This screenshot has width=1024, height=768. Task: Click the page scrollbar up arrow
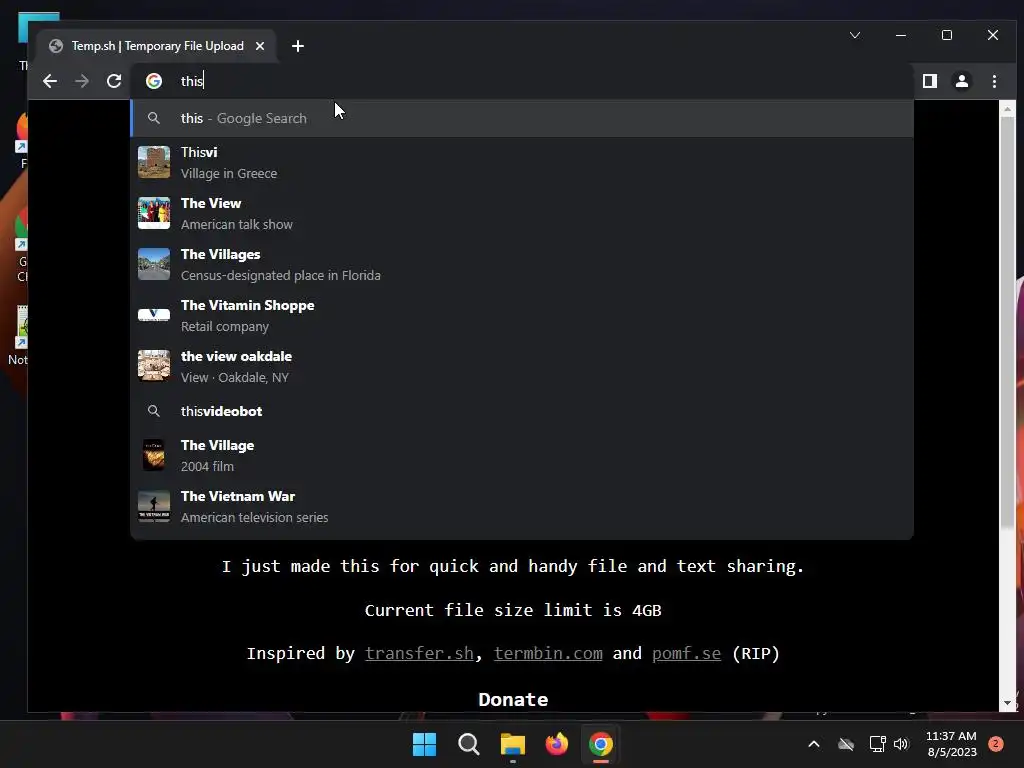pos(1007,109)
